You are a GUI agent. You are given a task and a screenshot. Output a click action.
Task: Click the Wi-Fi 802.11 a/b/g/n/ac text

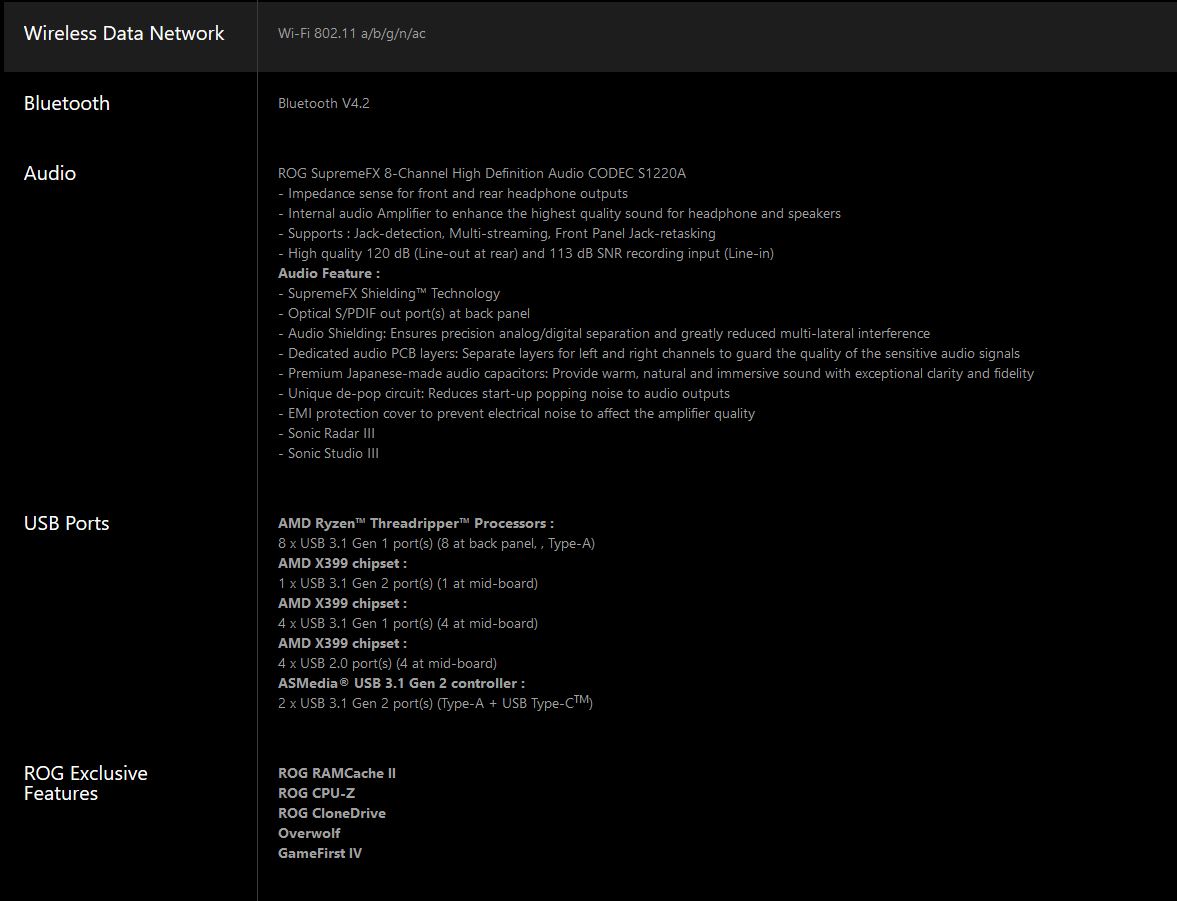352,34
